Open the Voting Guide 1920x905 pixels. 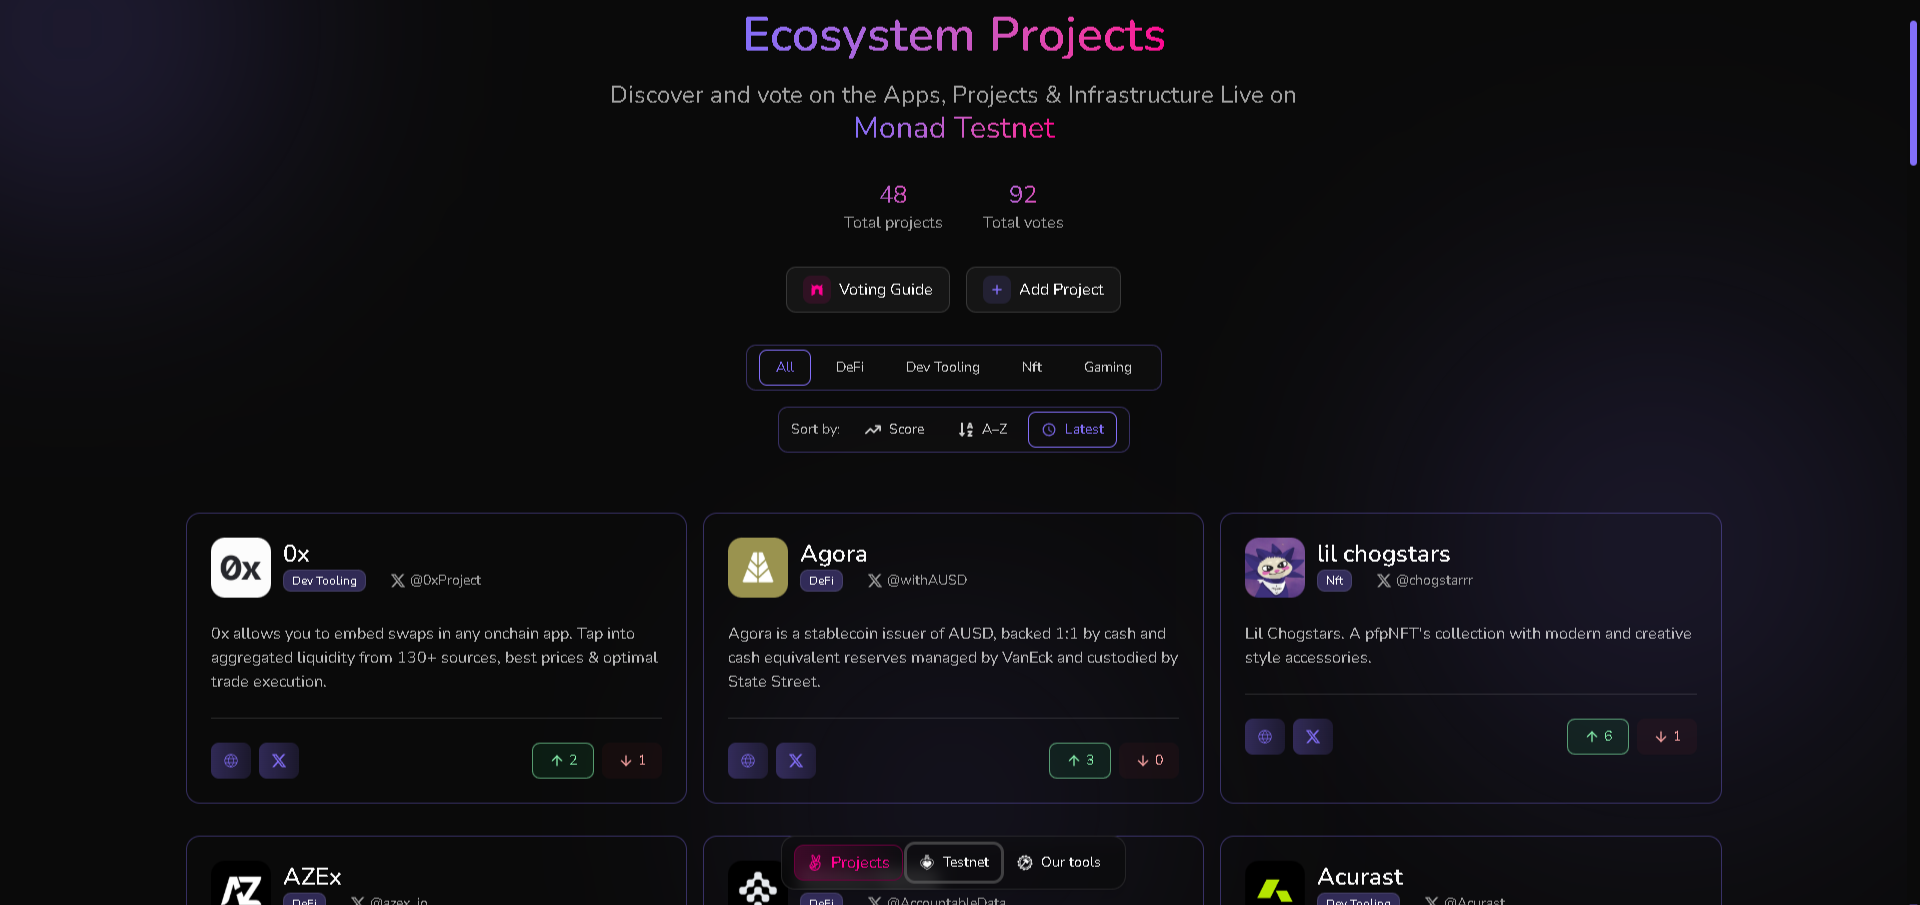(x=868, y=290)
